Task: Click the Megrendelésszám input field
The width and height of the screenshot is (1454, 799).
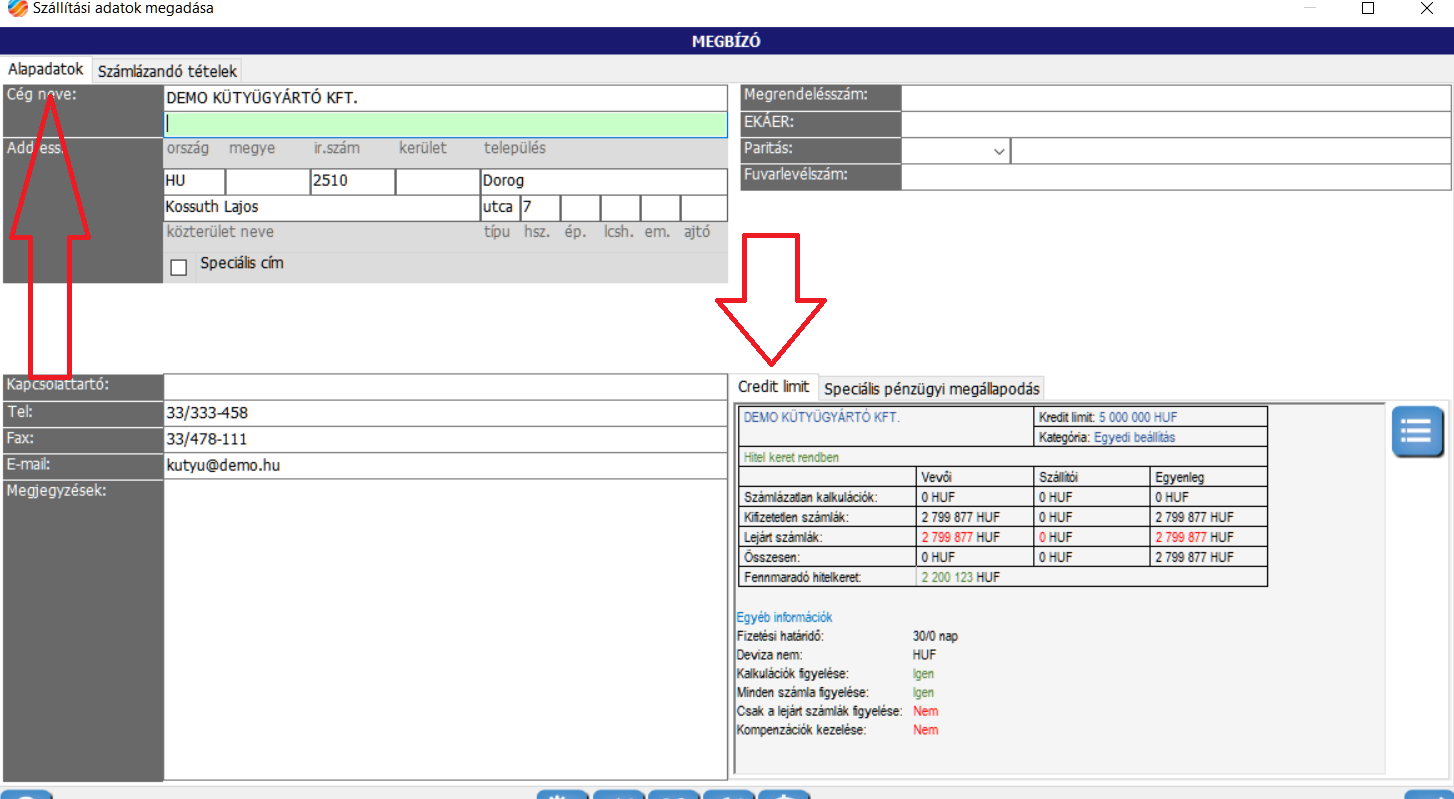Action: coord(1175,97)
